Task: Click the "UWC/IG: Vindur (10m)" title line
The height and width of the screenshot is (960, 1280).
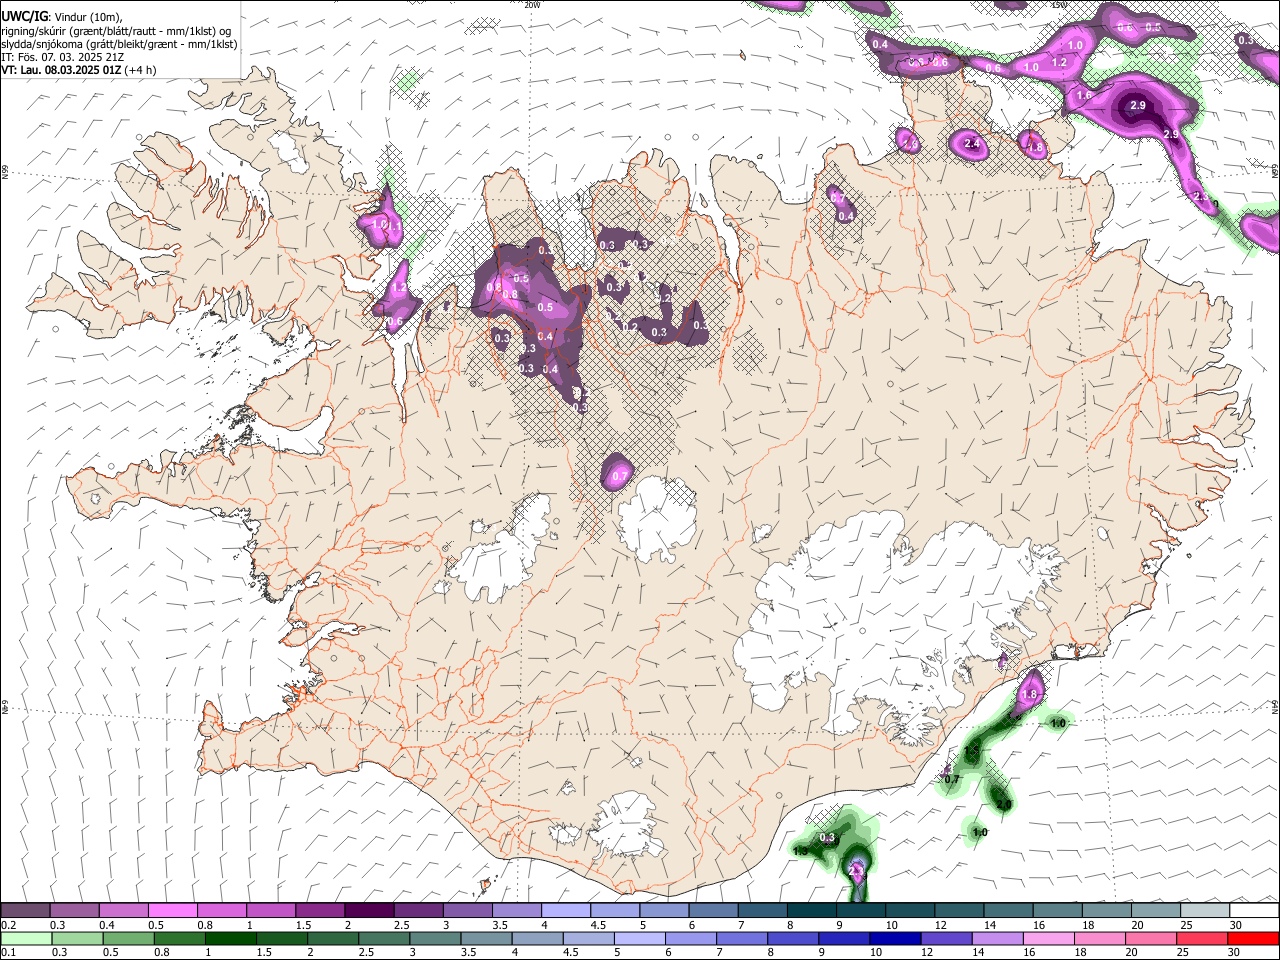Action: [61, 16]
